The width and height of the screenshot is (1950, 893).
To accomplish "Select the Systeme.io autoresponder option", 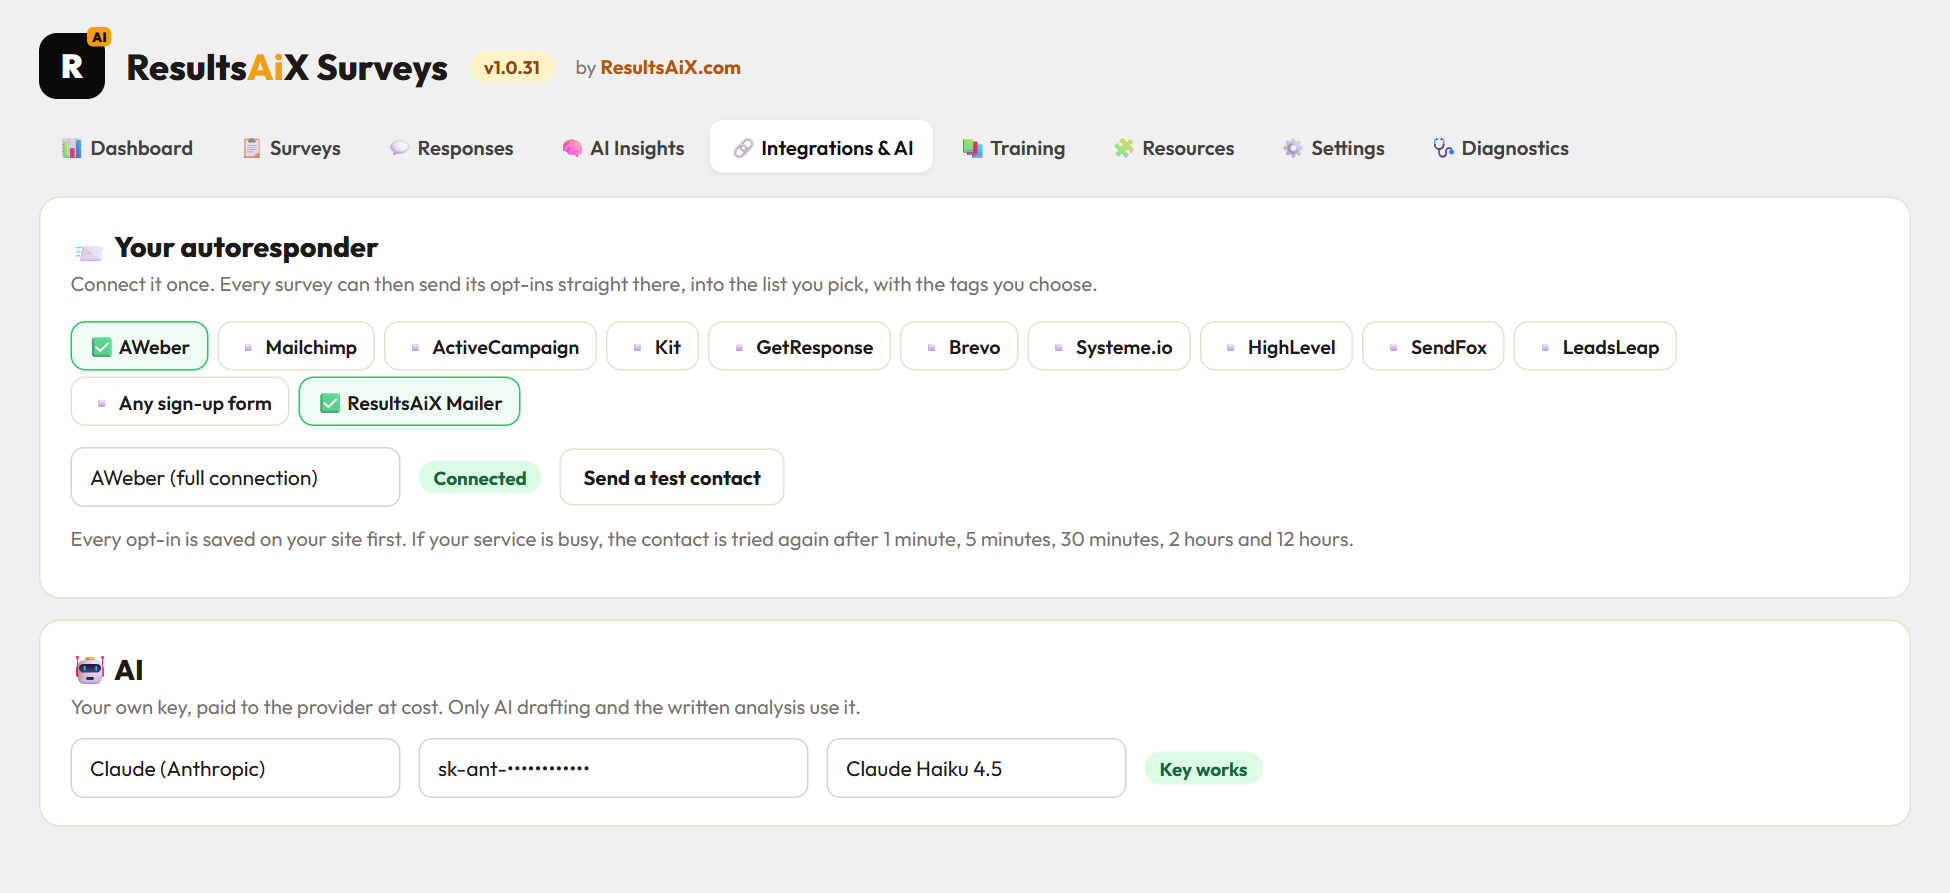I will point(1109,346).
